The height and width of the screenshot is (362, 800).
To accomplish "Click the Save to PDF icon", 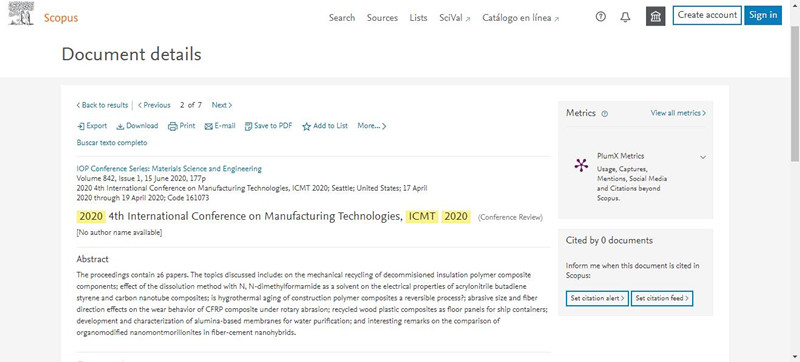I will pos(248,126).
